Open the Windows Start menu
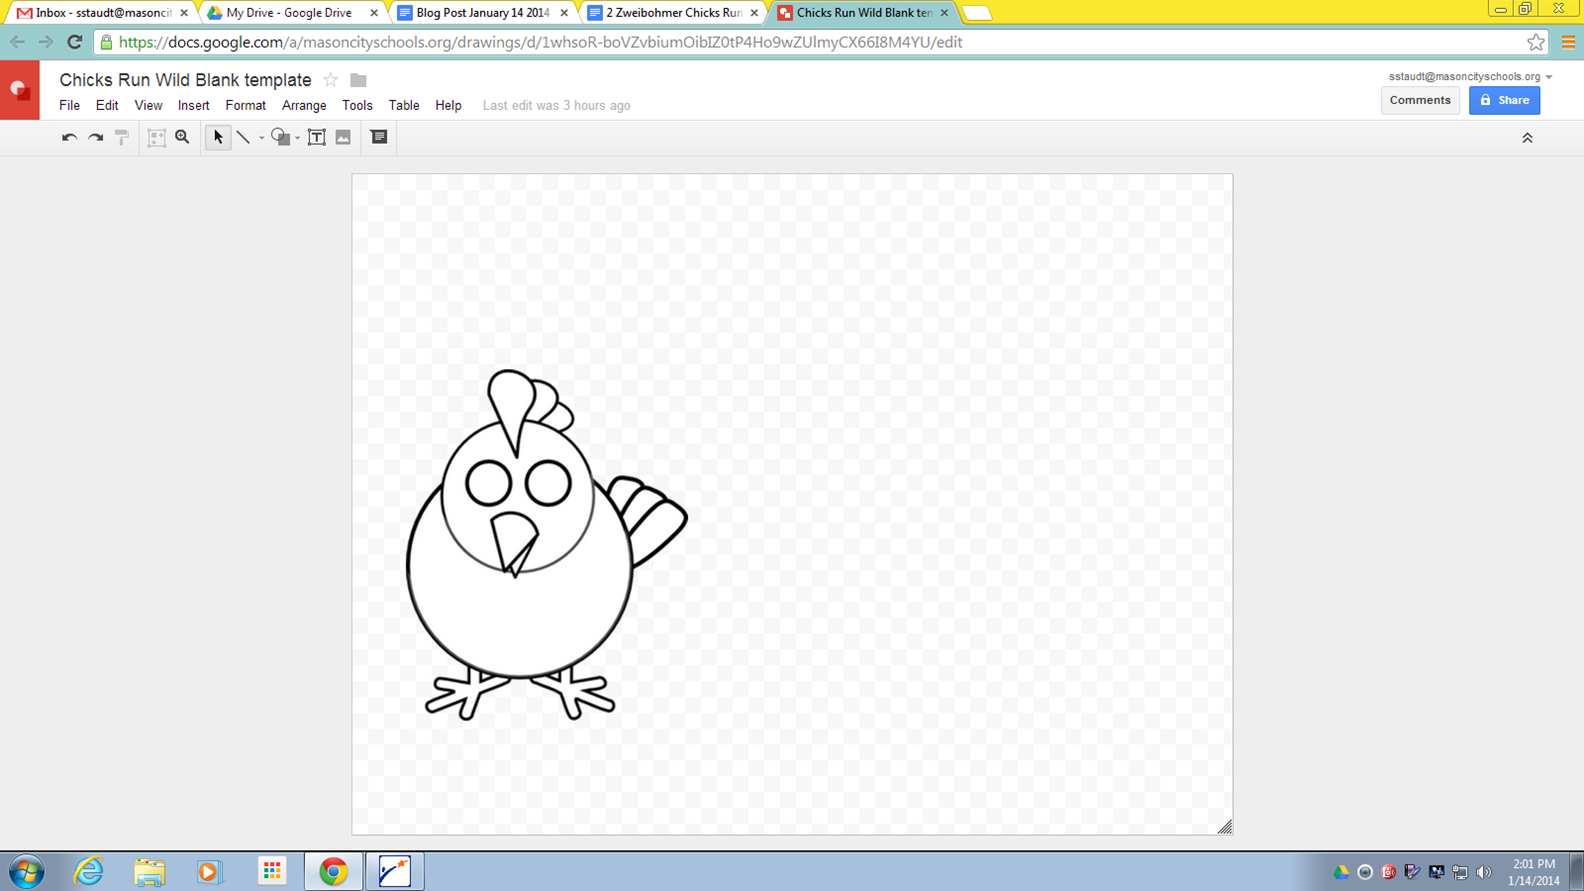 27,872
